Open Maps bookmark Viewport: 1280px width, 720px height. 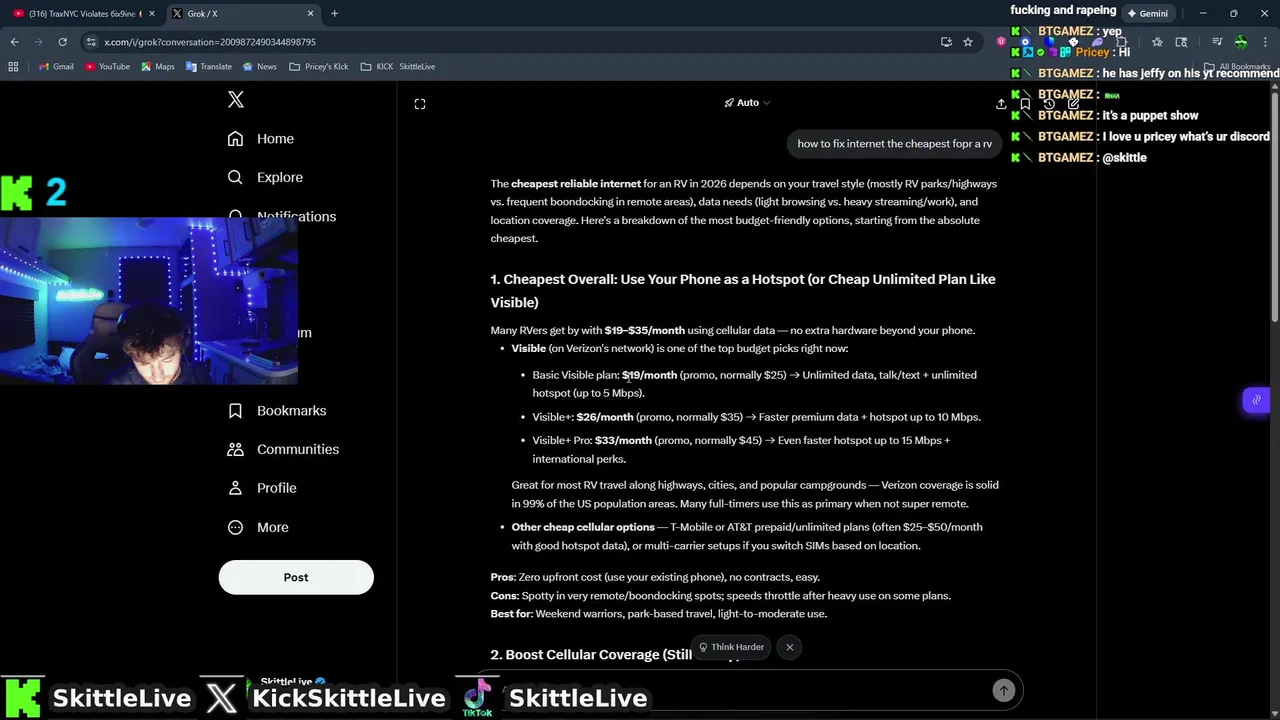click(x=158, y=67)
